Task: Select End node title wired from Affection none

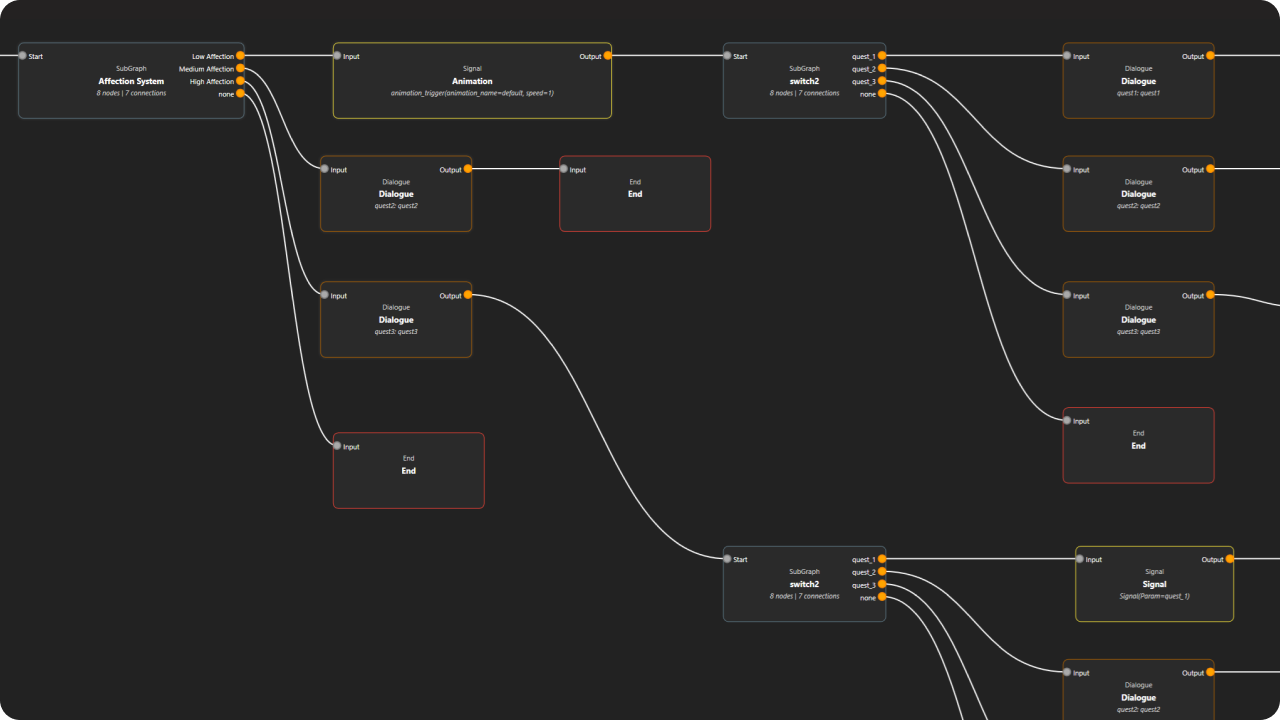Action: tap(408, 471)
